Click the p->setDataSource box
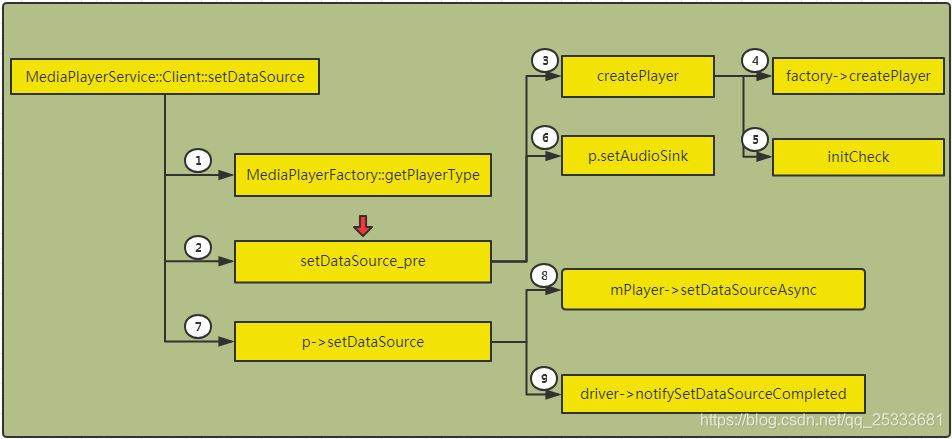 point(362,342)
